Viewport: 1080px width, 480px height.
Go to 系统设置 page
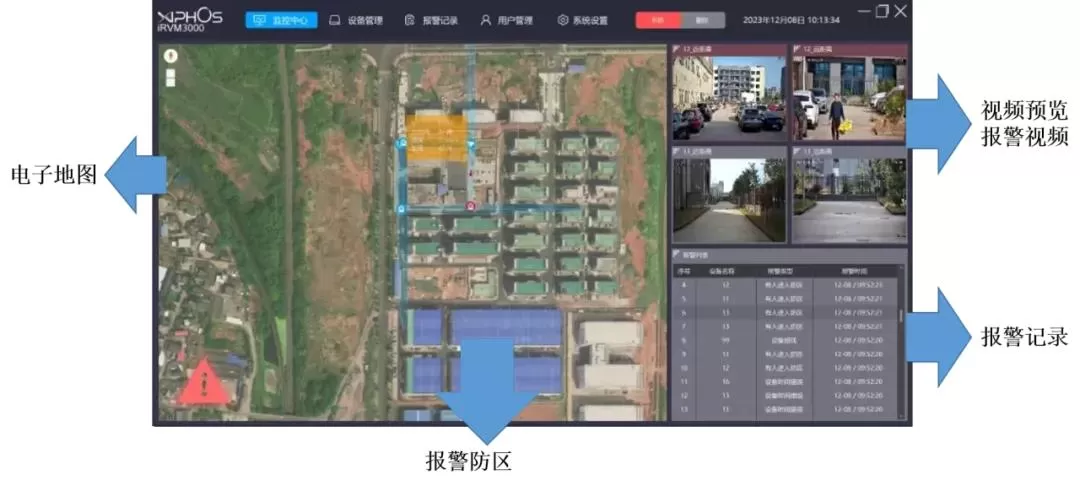pos(590,20)
